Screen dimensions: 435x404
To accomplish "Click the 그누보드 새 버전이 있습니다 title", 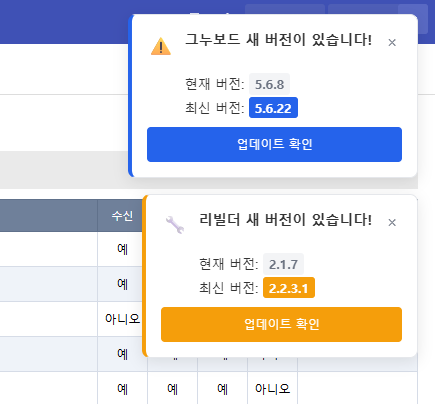I will point(278,40).
